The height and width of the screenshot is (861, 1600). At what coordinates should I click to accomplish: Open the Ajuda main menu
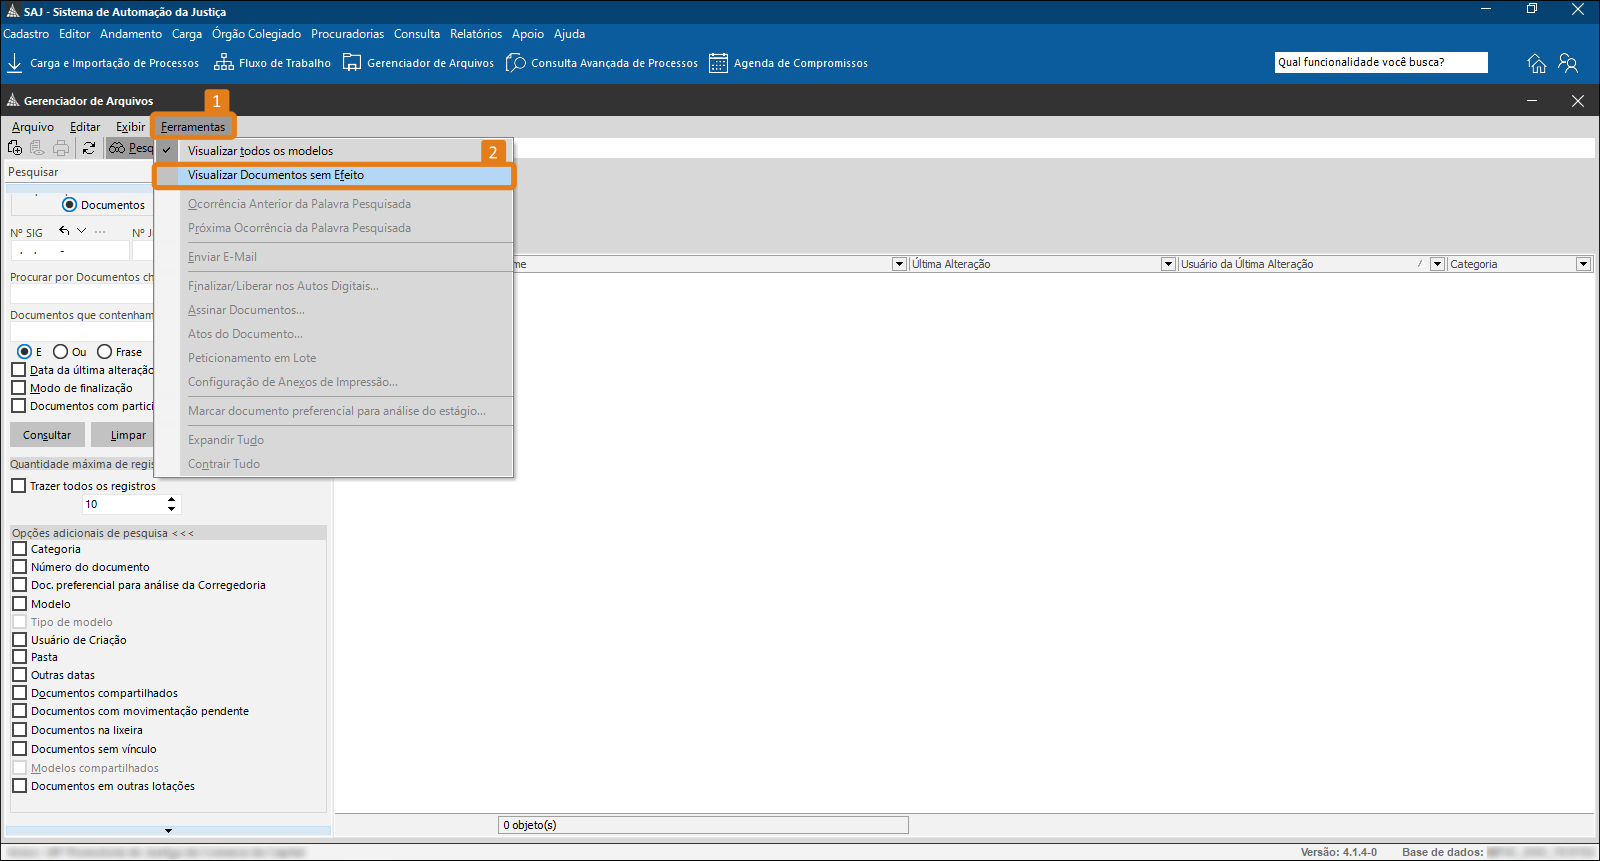coord(569,34)
